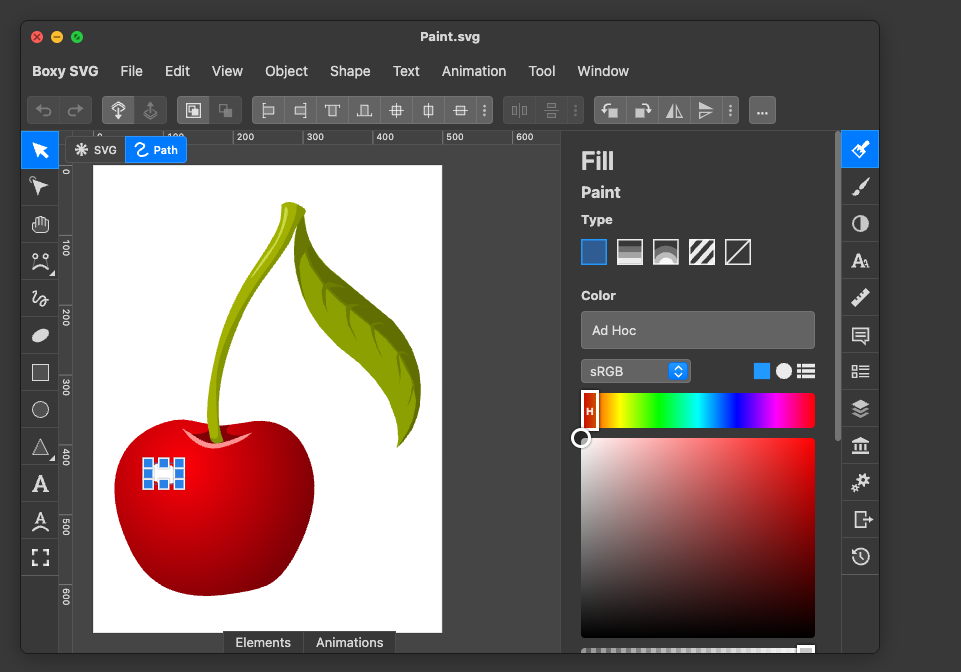The height and width of the screenshot is (672, 961).
Task: Expand the Fill paint Type options
Action: coord(597,219)
